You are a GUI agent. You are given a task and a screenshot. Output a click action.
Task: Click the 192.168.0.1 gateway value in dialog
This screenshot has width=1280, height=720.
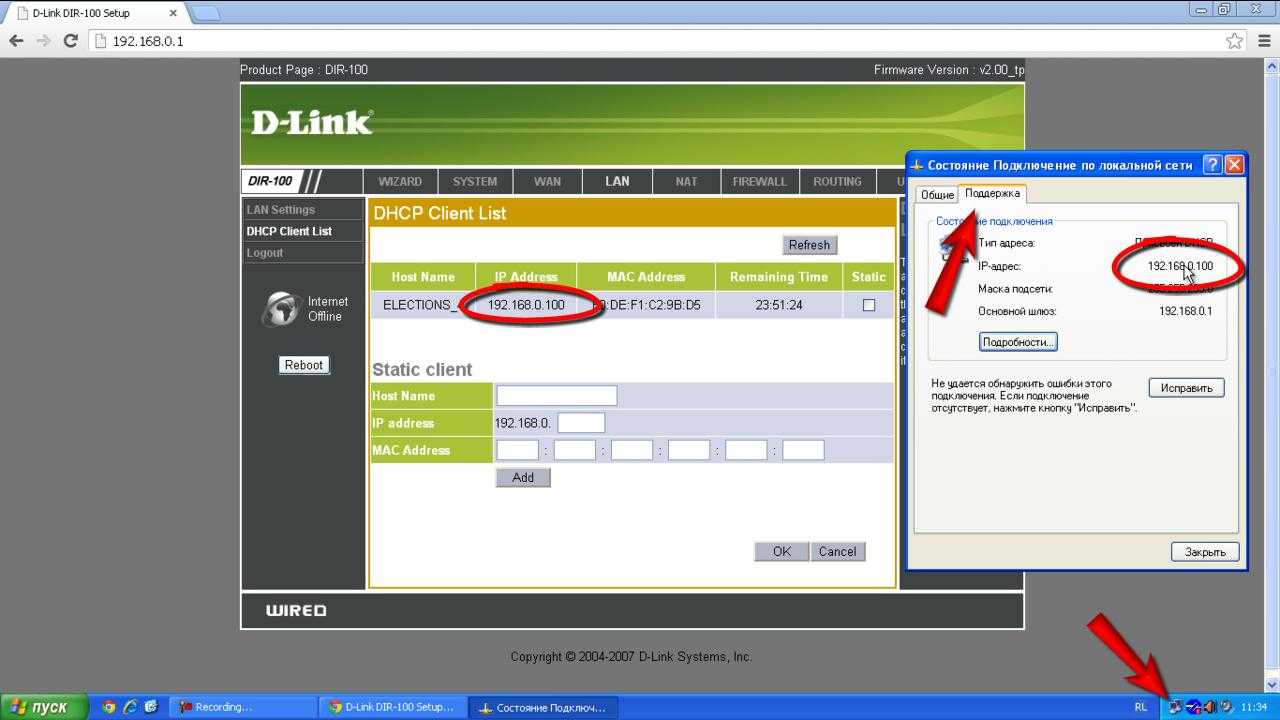pyautogui.click(x=1185, y=311)
